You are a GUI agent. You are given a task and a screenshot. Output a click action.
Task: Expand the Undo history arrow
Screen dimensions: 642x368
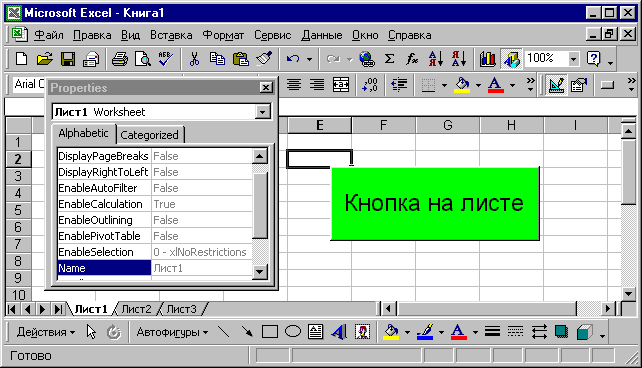point(309,59)
